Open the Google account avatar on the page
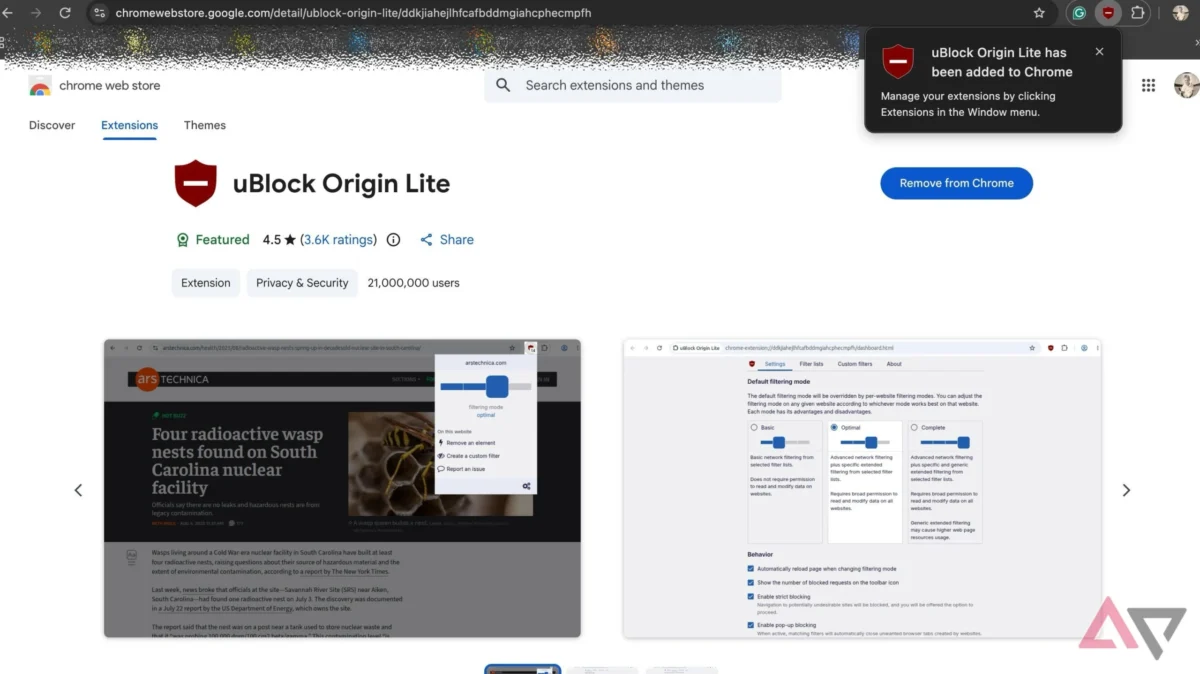Image resolution: width=1200 pixels, height=674 pixels. (x=1186, y=85)
